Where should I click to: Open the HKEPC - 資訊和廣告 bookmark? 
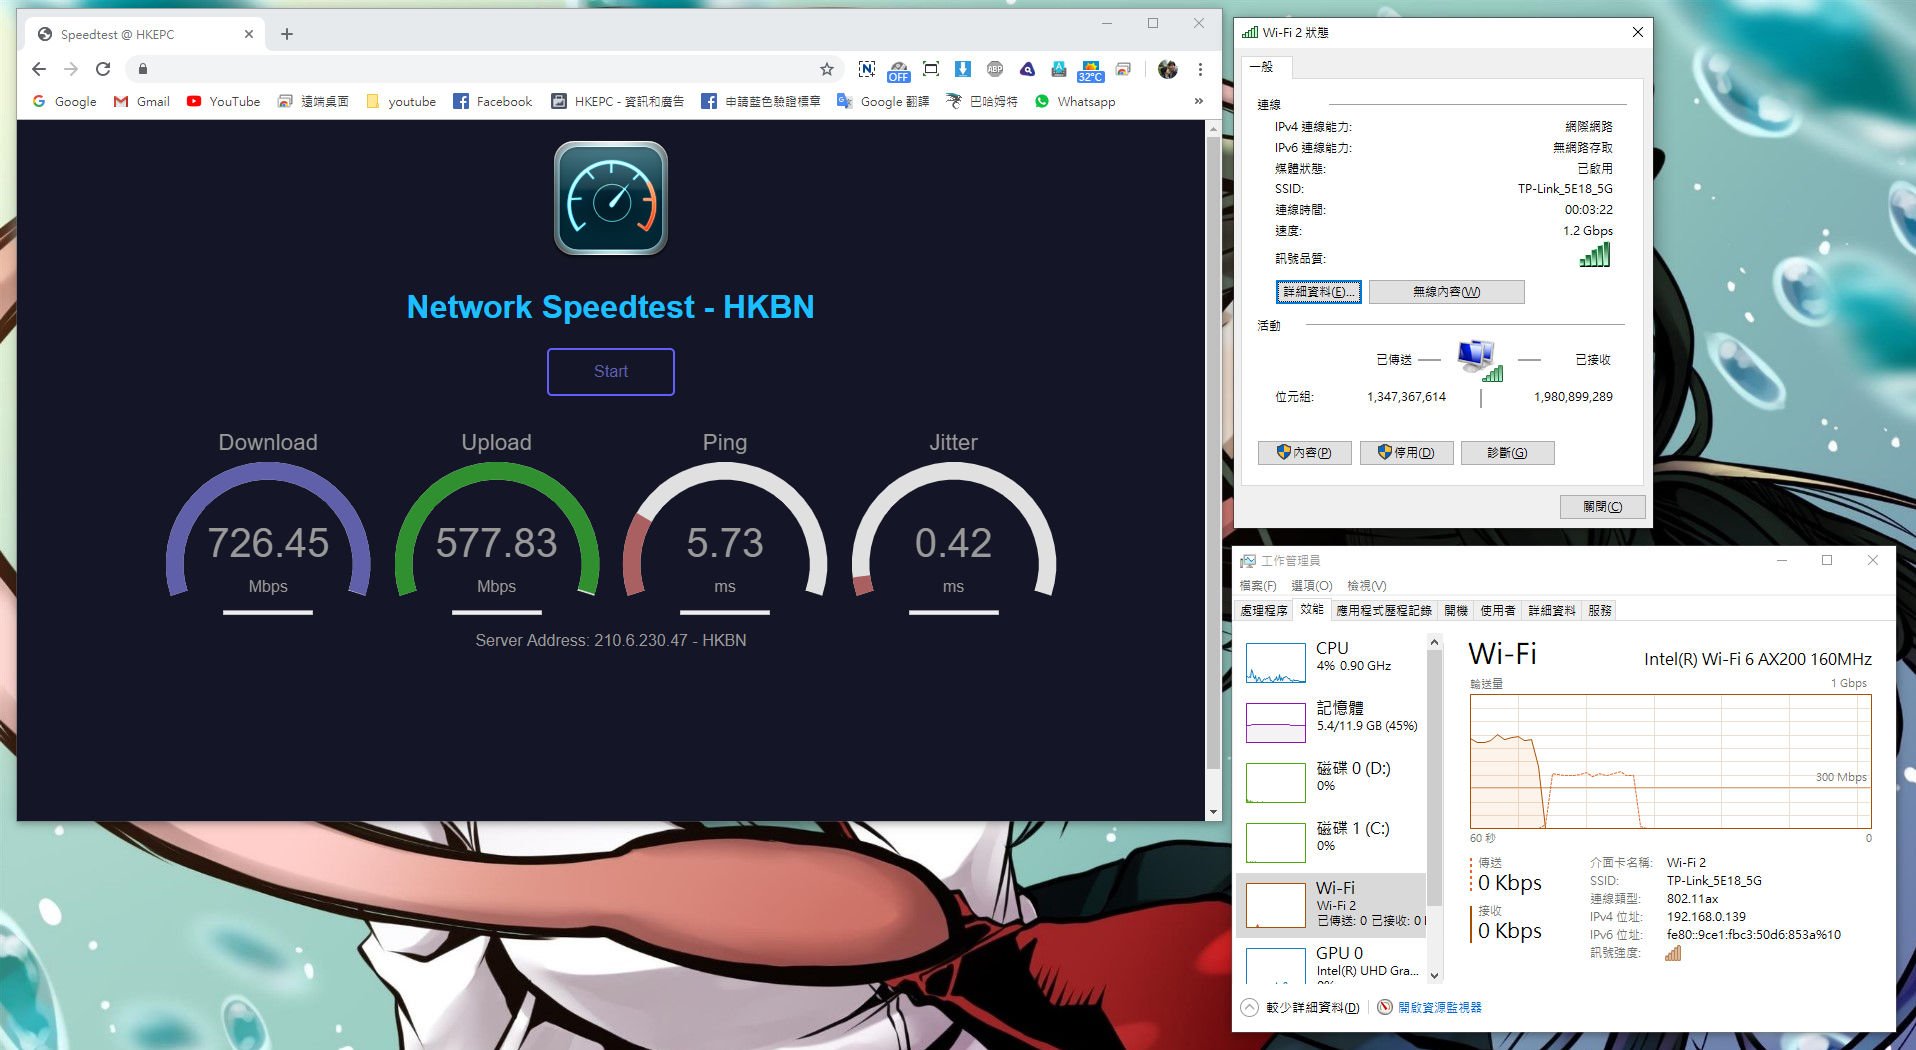pyautogui.click(x=618, y=101)
